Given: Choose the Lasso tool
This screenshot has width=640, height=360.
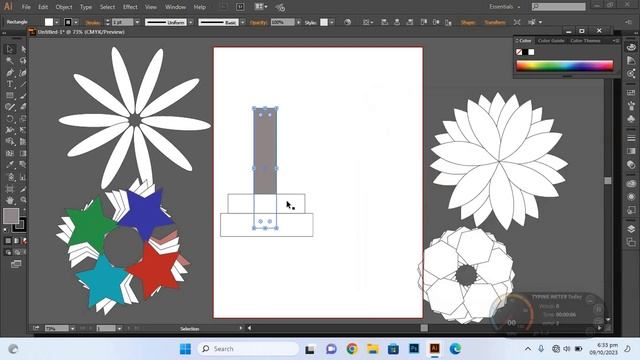Looking at the screenshot, I should tap(23, 60).
